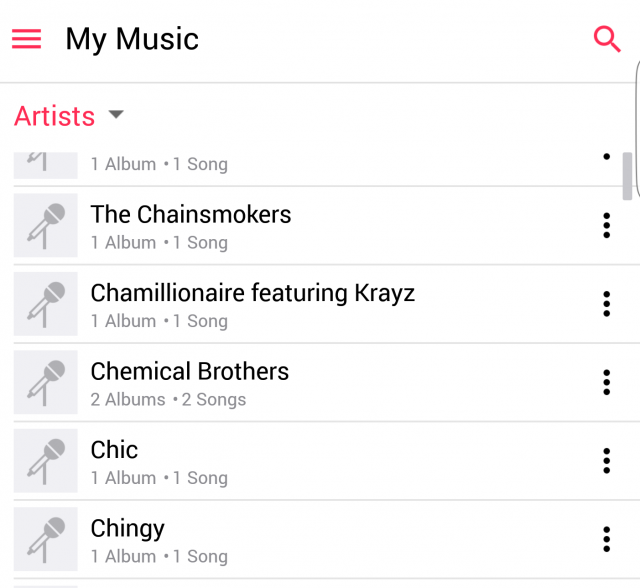Image resolution: width=640 pixels, height=588 pixels.
Task: Open three-dot menu for Chic
Action: [606, 460]
